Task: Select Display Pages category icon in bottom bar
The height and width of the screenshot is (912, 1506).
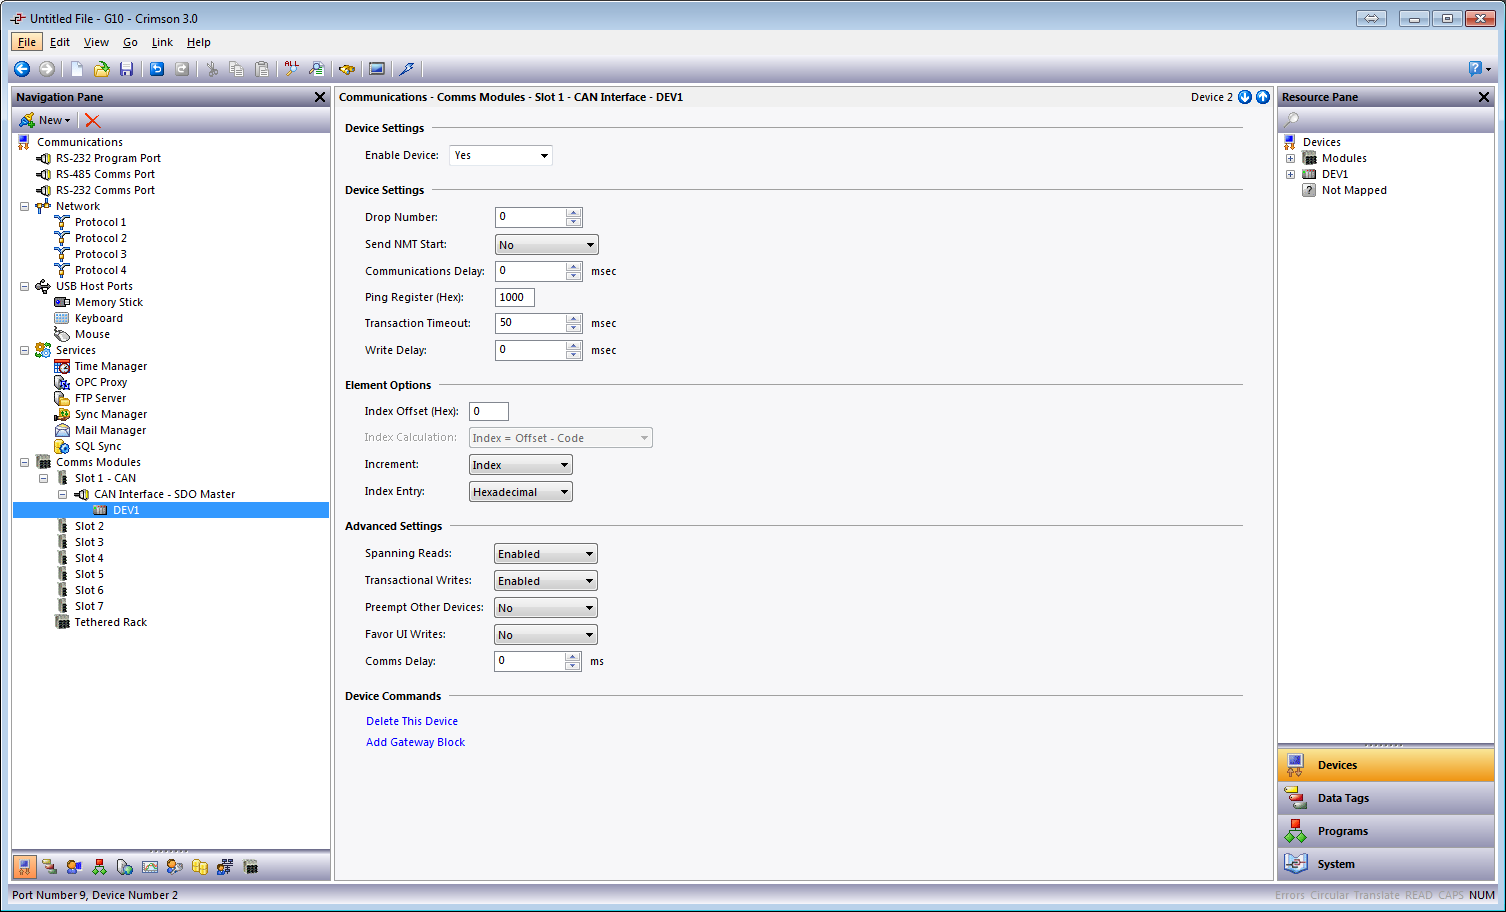Action: (x=74, y=867)
